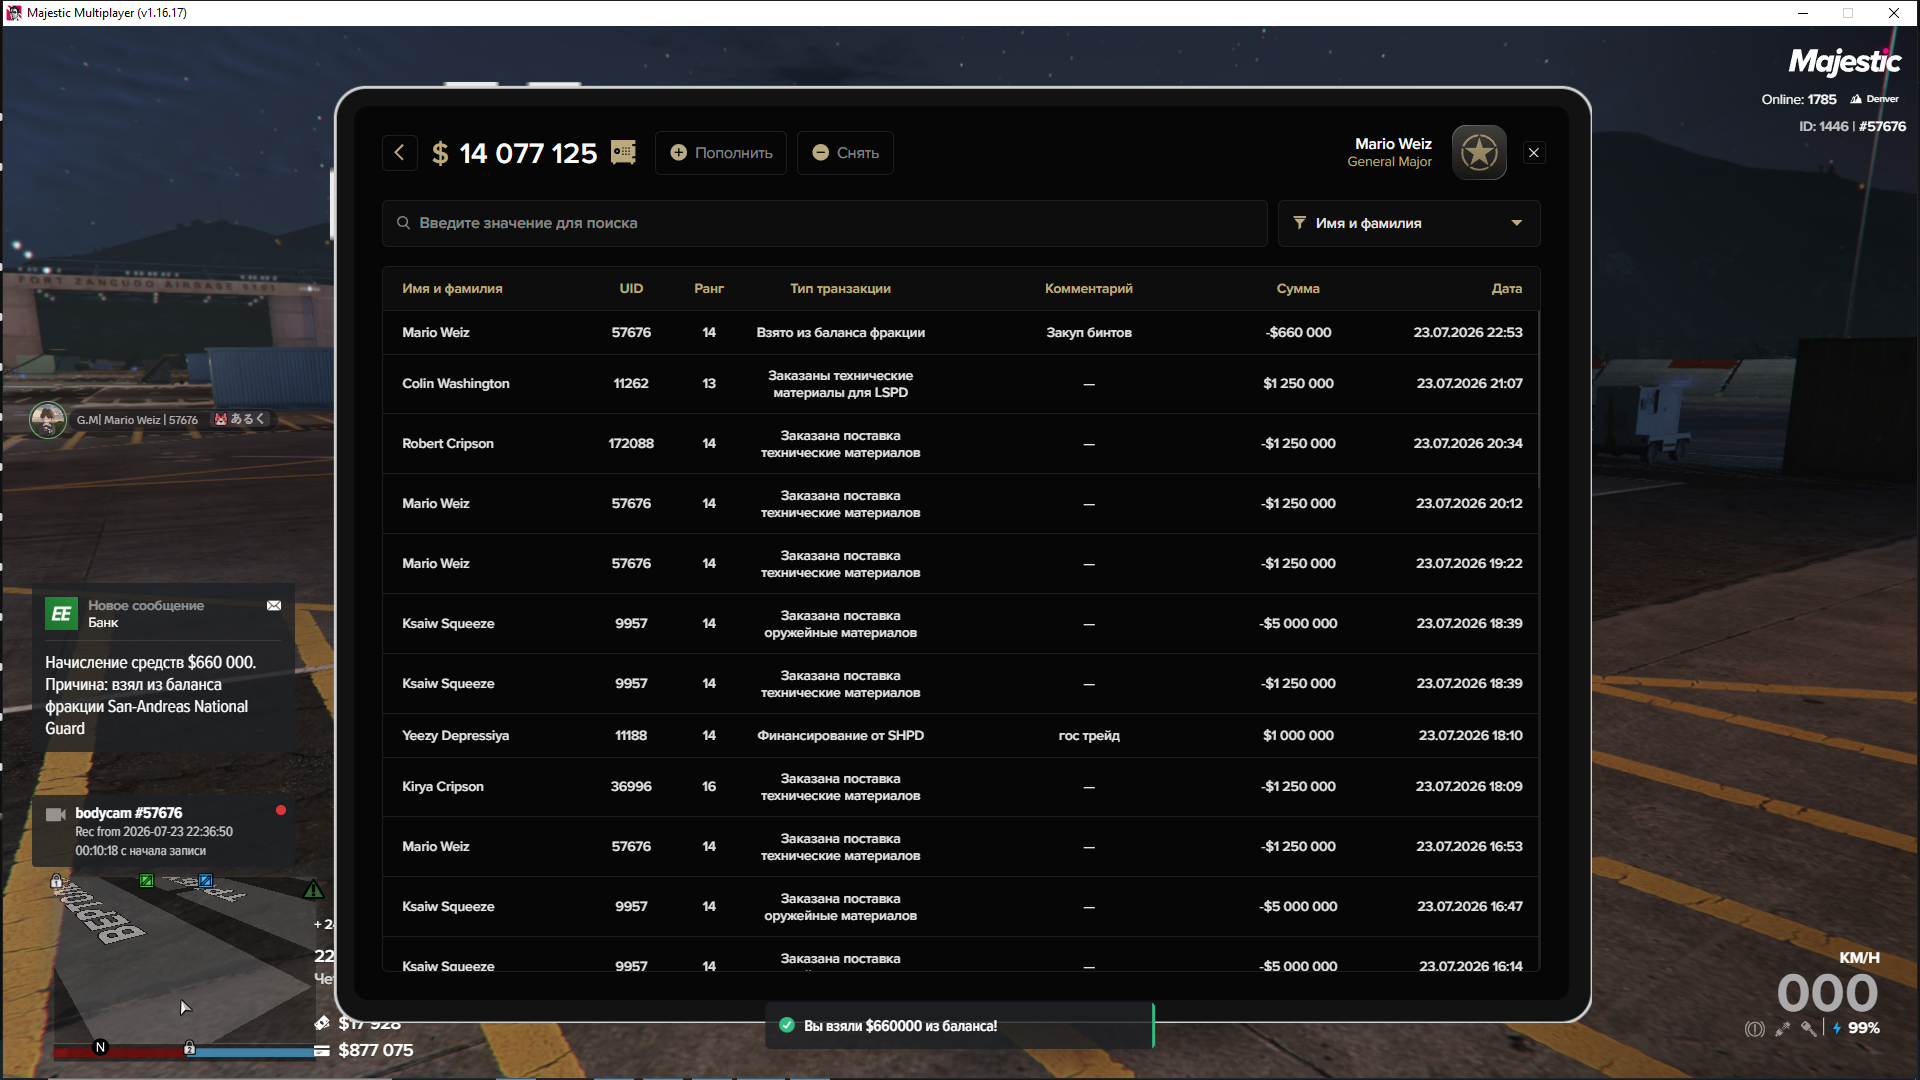Click the green check icon in the notification
This screenshot has width=1920, height=1080.
(x=787, y=1025)
